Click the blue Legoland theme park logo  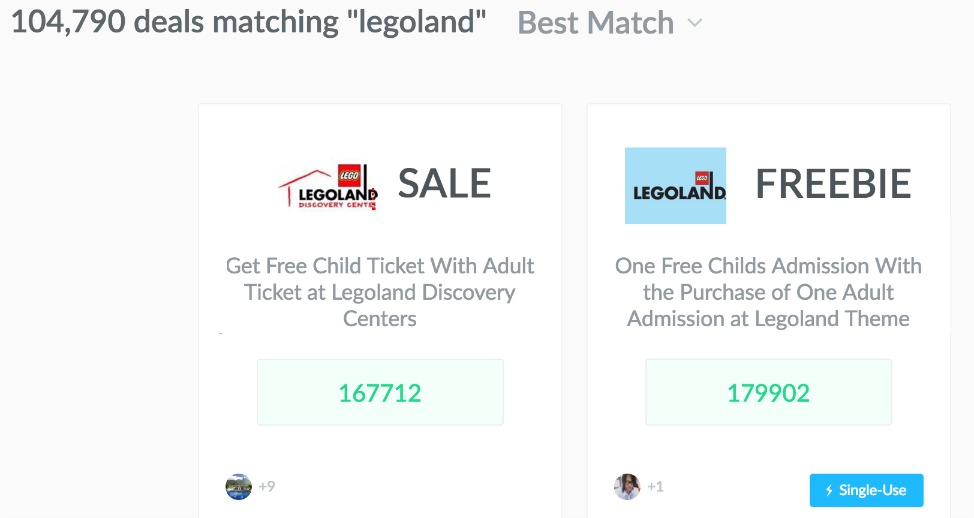675,186
